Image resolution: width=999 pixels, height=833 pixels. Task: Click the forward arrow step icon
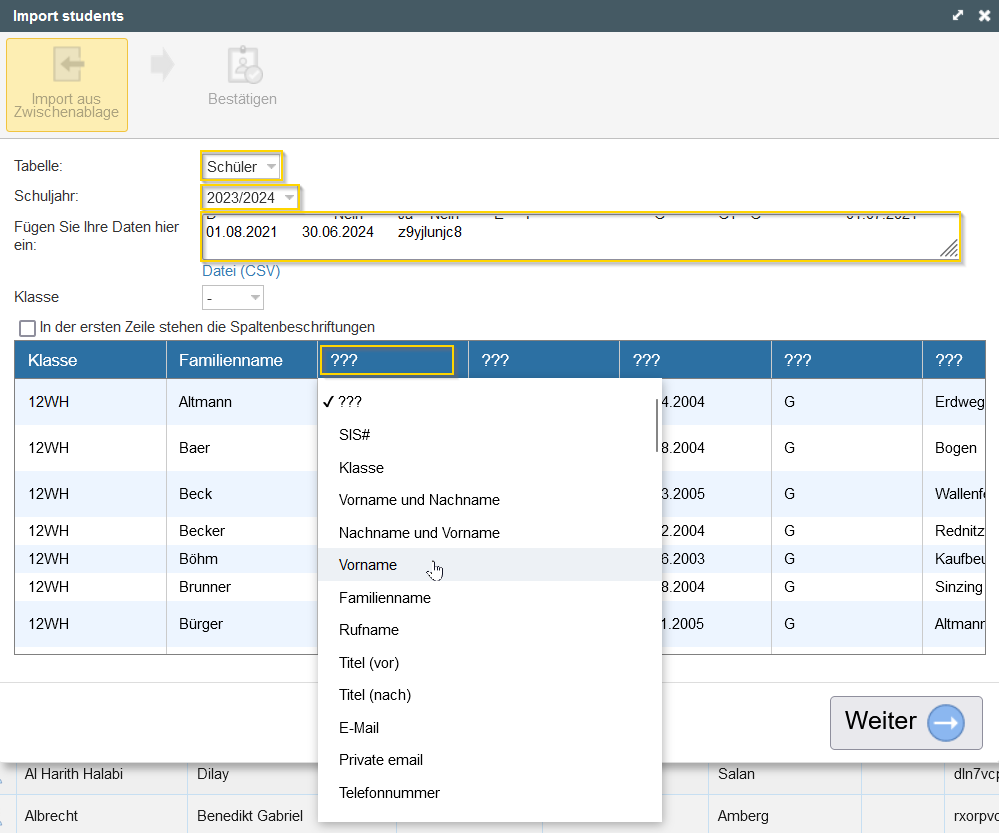[161, 66]
